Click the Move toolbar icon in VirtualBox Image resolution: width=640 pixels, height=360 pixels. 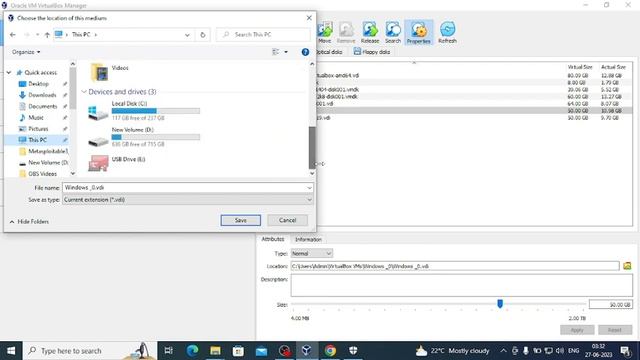tap(325, 32)
